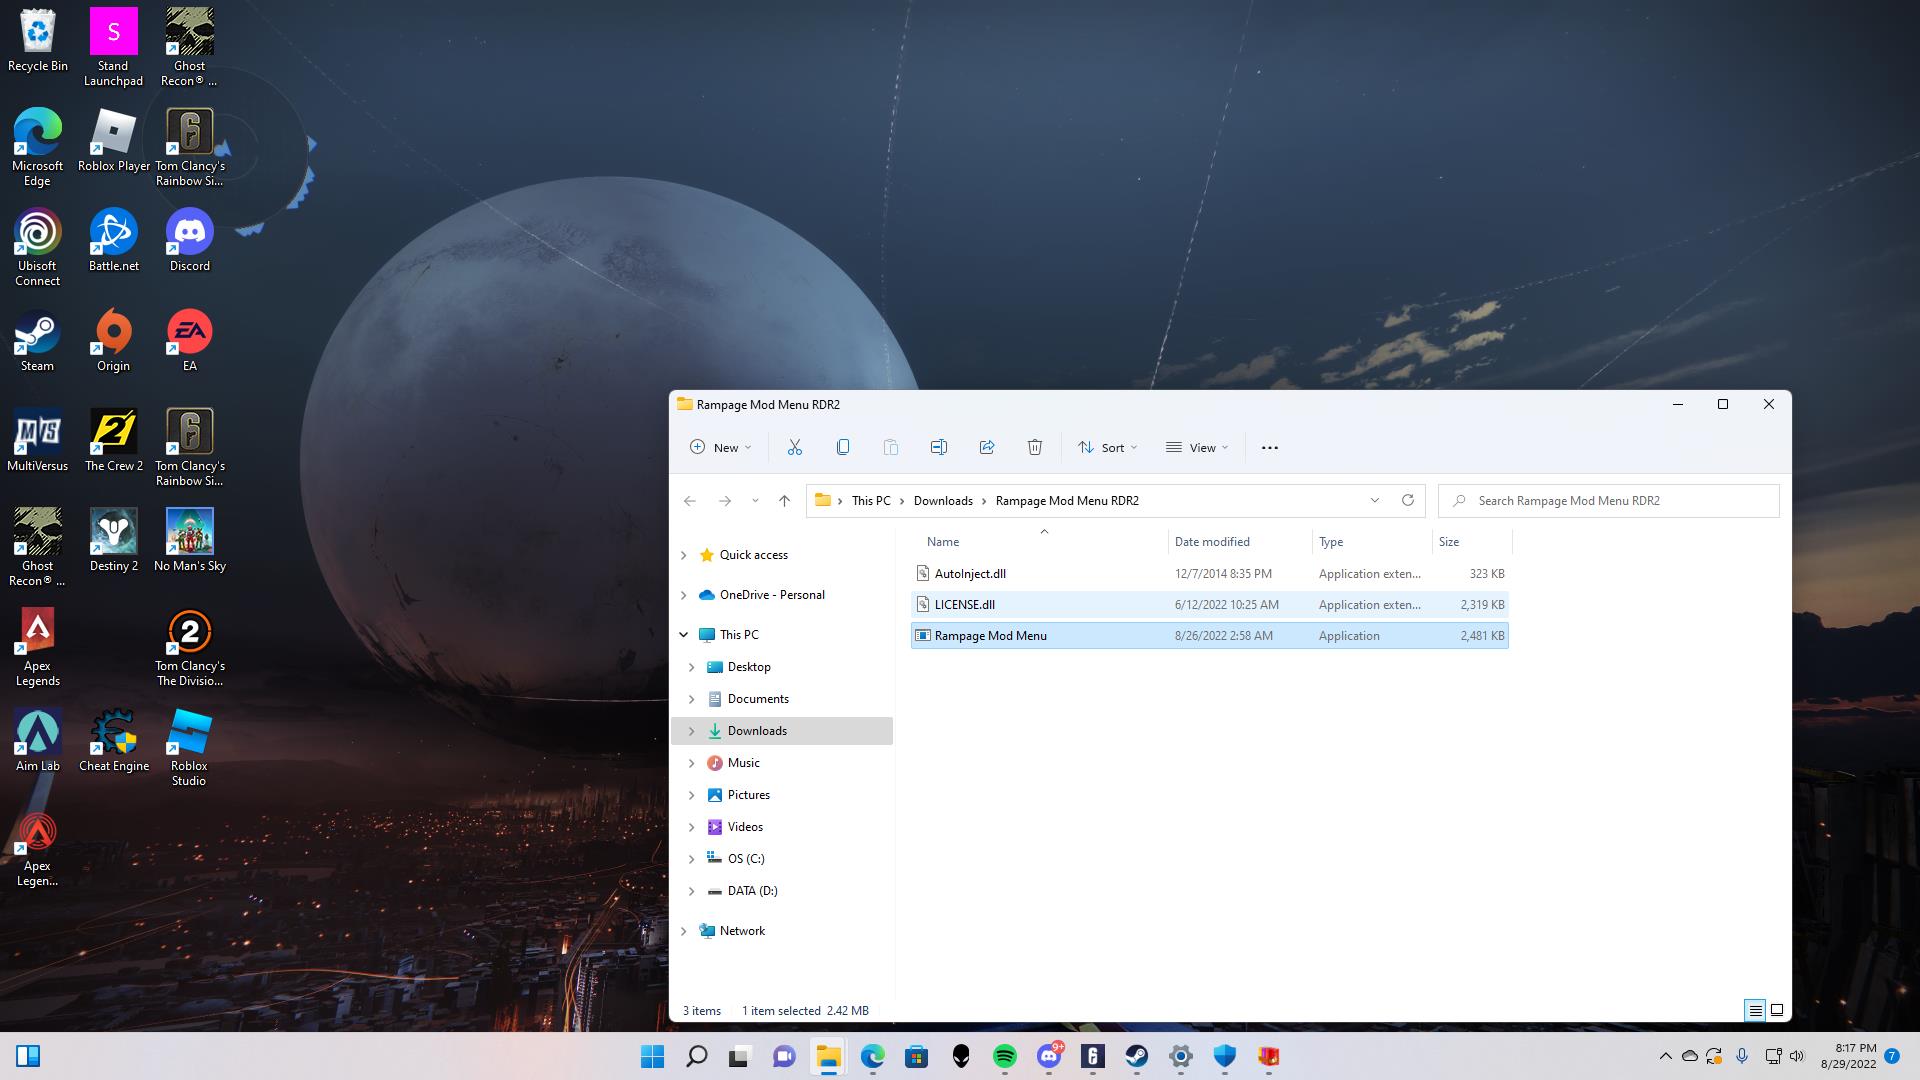
Task: Go up one folder level arrow
Action: tap(784, 500)
